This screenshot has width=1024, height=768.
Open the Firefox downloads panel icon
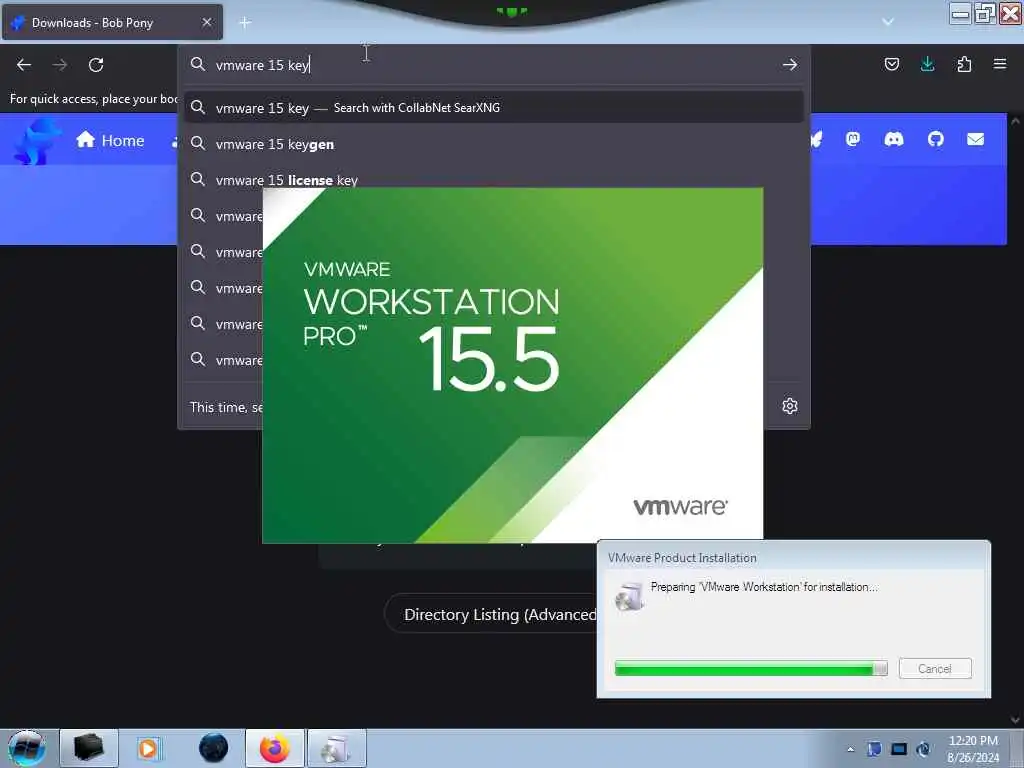click(927, 64)
